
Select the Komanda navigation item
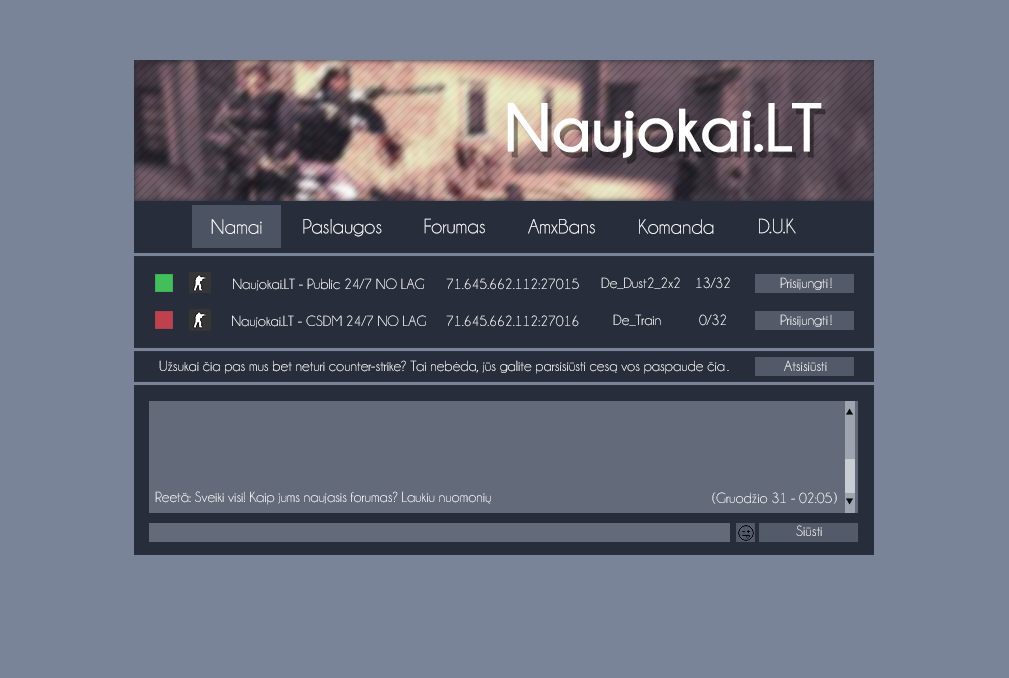pyautogui.click(x=676, y=227)
